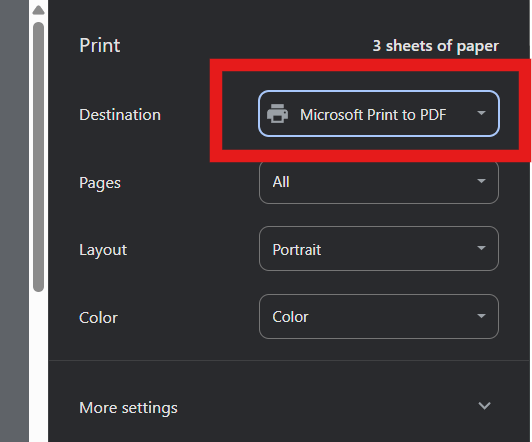Click the Pages label
Image resolution: width=532 pixels, height=442 pixels.
[100, 183]
